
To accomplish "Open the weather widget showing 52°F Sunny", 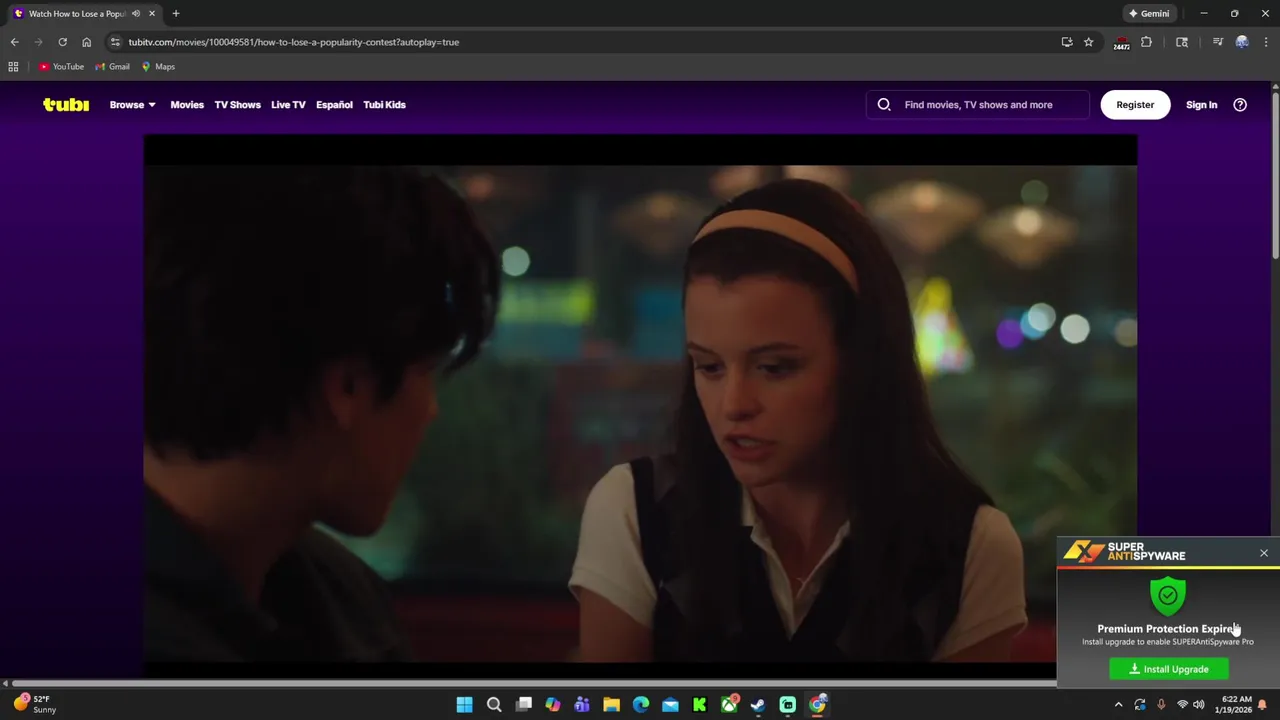I will tap(34, 704).
